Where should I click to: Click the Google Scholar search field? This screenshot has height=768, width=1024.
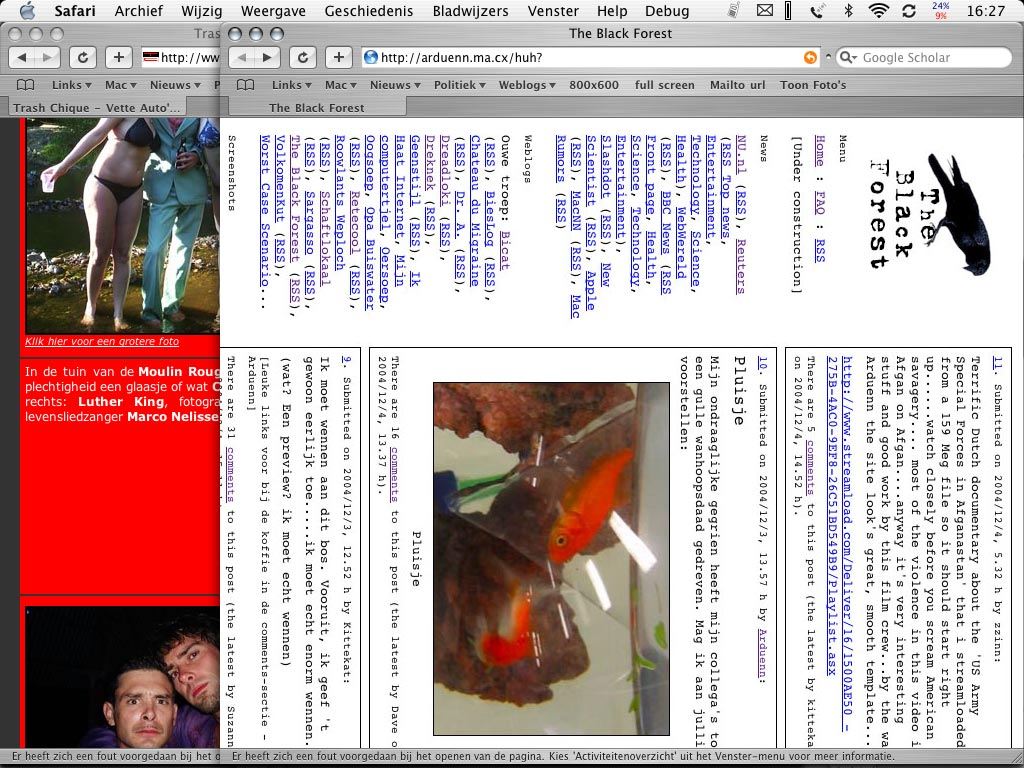point(924,57)
